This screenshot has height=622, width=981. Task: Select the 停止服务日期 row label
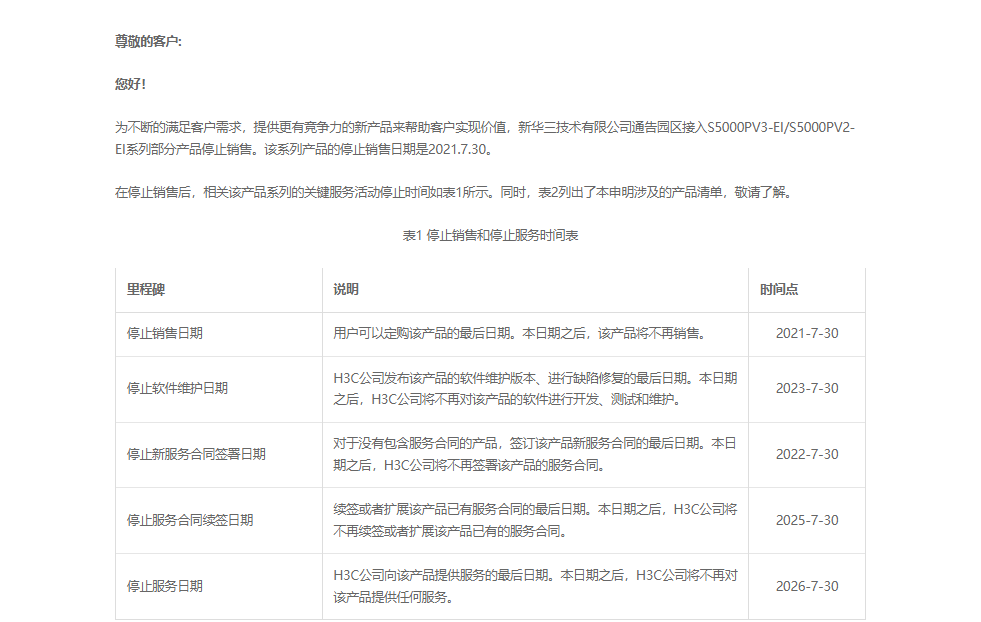[x=165, y=586]
